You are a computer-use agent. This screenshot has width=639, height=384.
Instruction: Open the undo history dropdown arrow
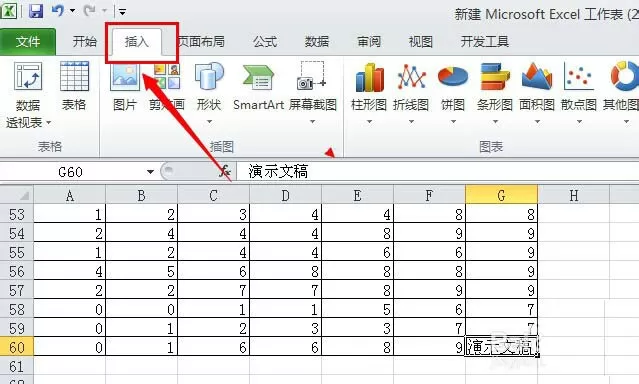tap(72, 11)
